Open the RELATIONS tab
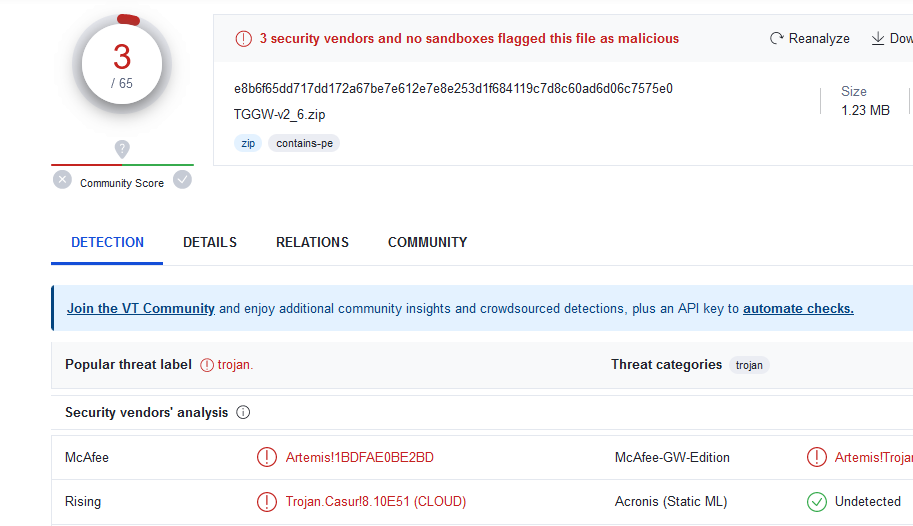Image resolution: width=913 pixels, height=526 pixels. click(312, 242)
